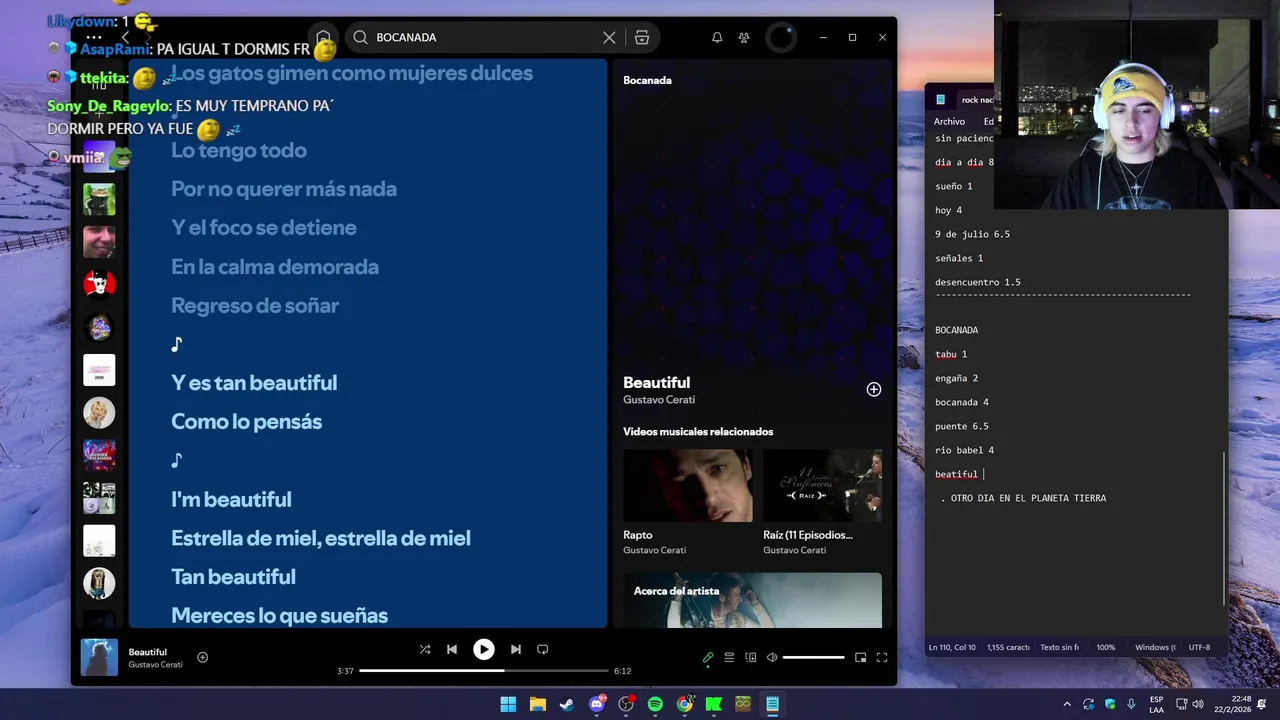Open the miniplayer icon
This screenshot has height=720, width=1280.
click(x=860, y=657)
